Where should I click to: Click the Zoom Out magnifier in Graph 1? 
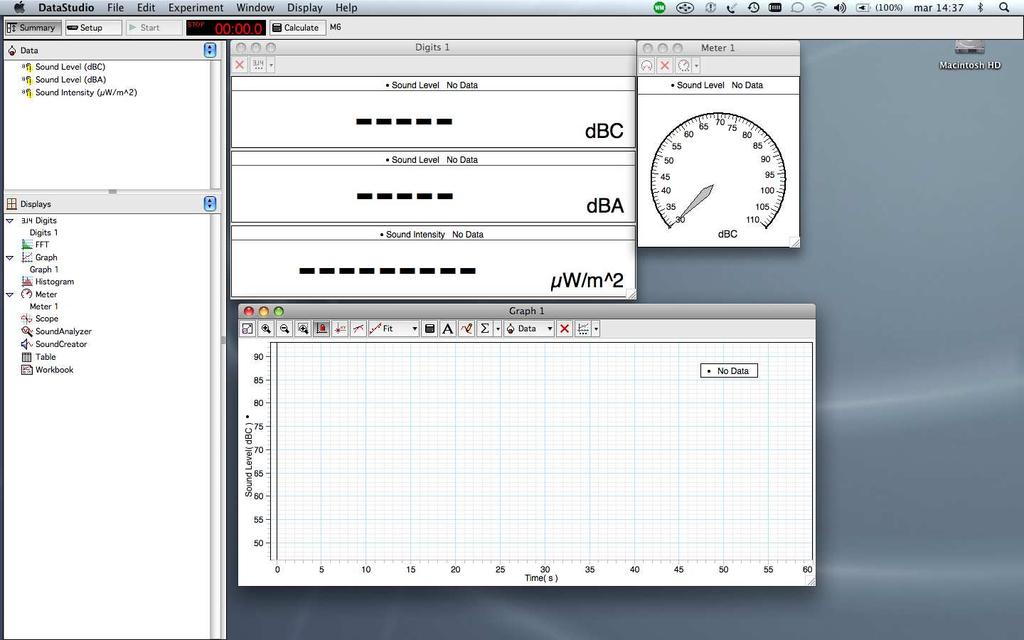pos(284,328)
